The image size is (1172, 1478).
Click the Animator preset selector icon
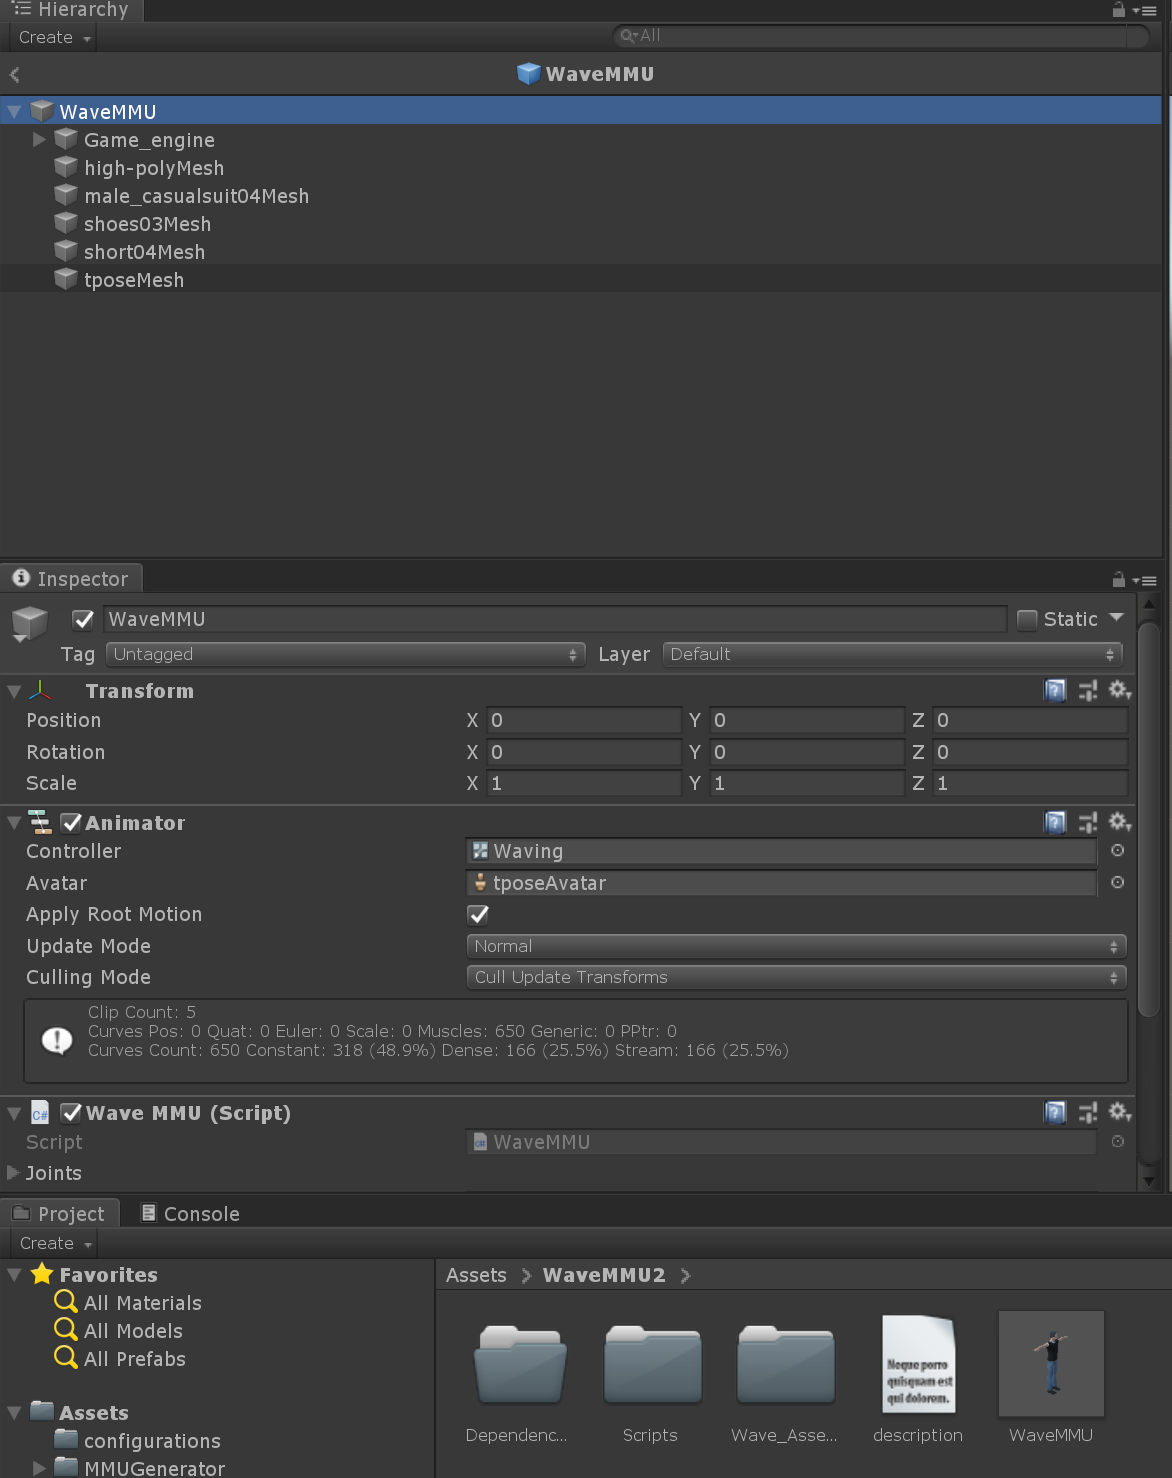pyautogui.click(x=1088, y=822)
